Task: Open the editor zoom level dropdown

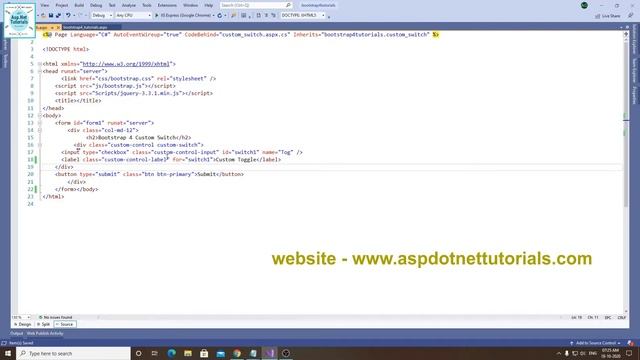Action: click(x=21, y=317)
